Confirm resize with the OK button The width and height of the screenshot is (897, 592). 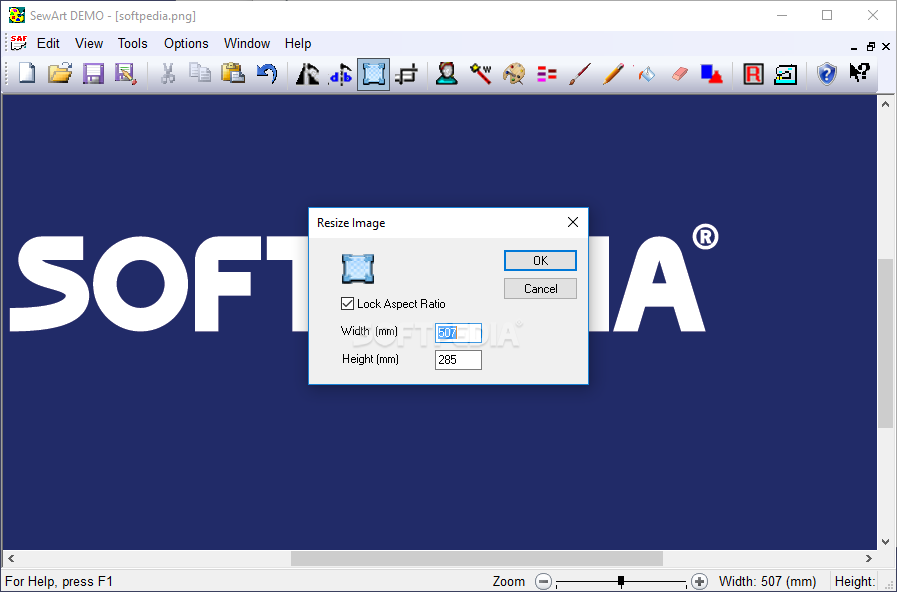tap(540, 261)
